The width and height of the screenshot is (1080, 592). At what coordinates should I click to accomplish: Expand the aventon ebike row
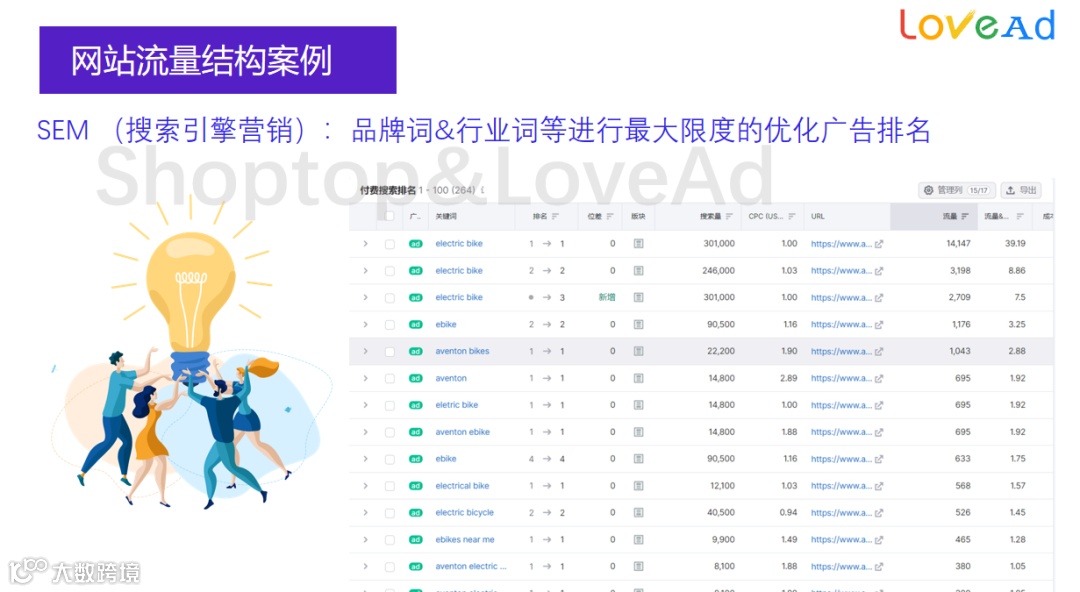tap(366, 432)
